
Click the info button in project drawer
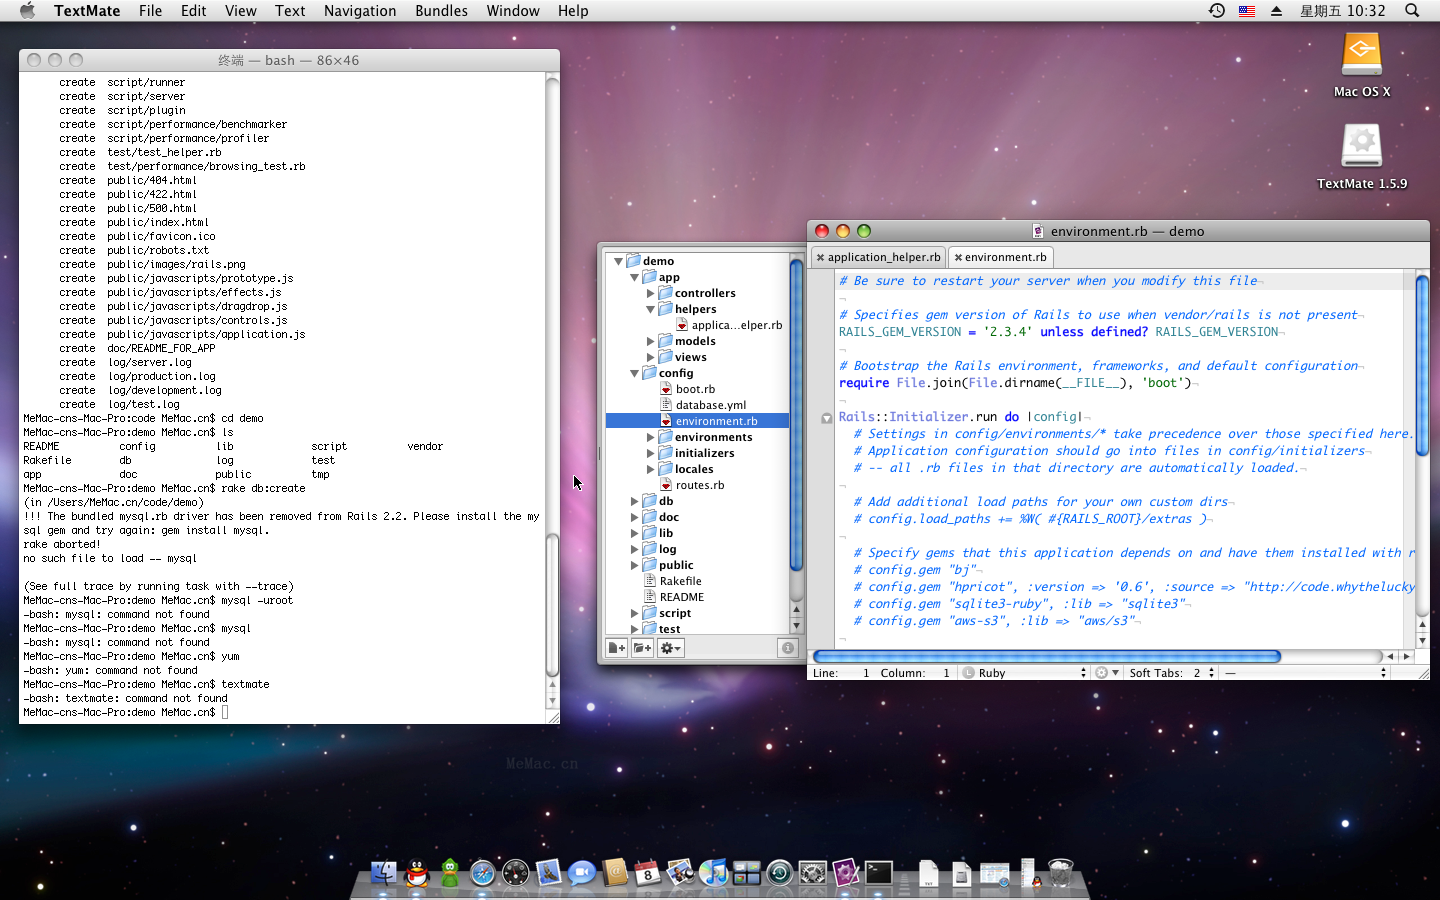(x=787, y=648)
